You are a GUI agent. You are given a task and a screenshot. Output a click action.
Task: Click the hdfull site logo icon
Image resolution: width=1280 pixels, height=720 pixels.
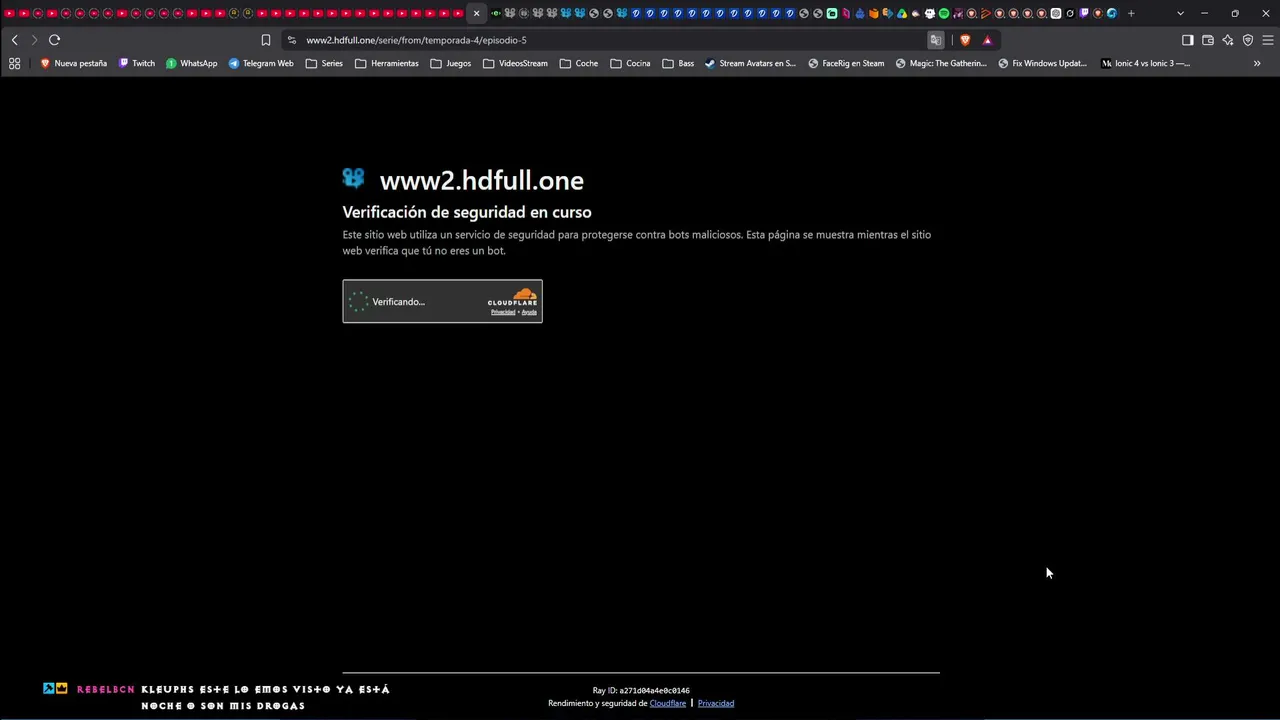[353, 178]
